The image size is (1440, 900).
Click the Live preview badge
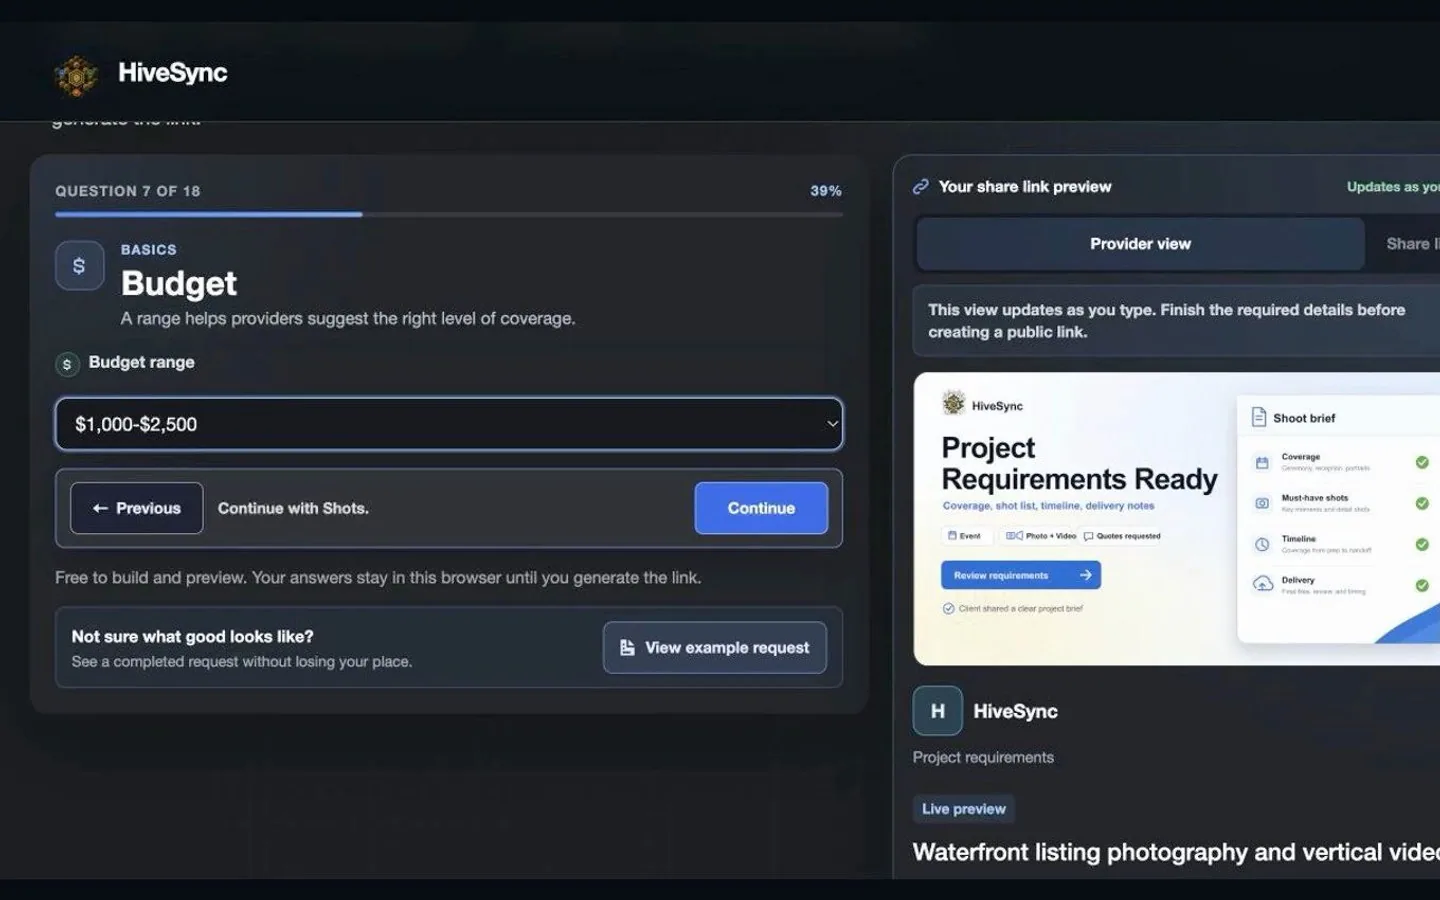coord(964,809)
